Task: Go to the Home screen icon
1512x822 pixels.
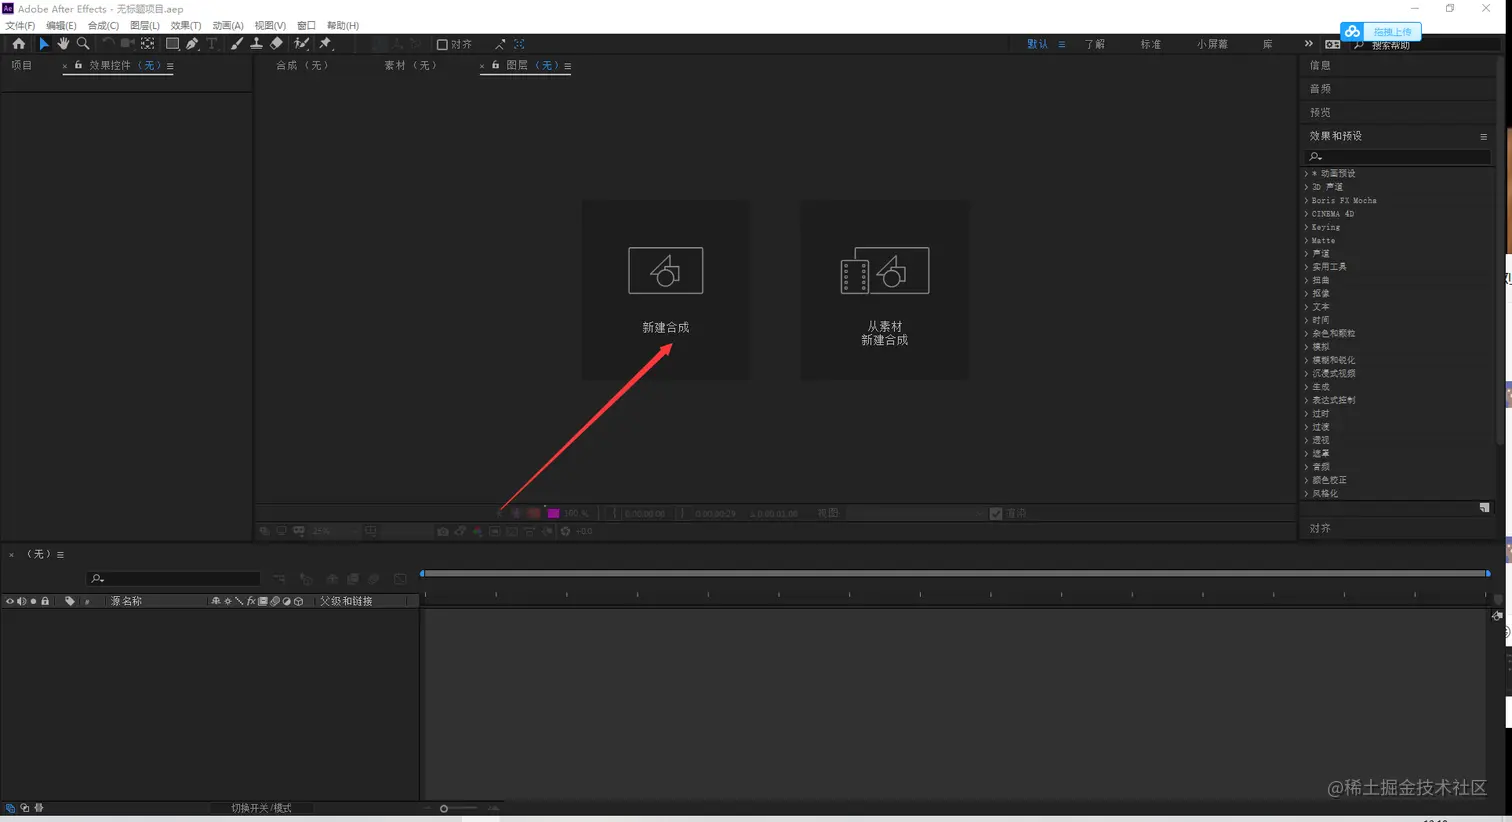Action: [x=19, y=44]
